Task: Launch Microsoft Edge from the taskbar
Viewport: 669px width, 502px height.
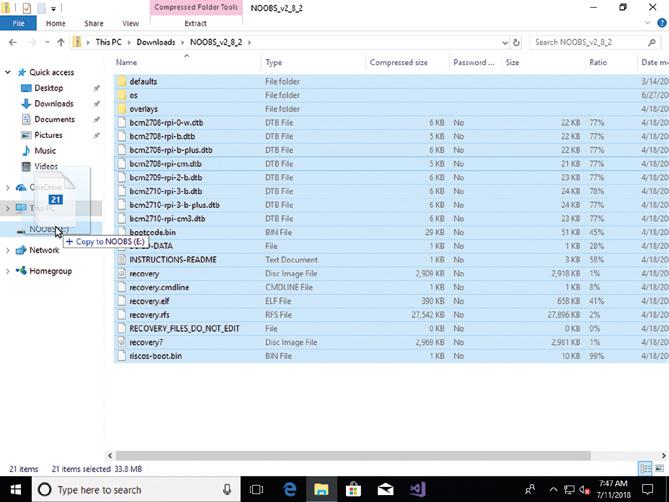Action: pos(289,490)
